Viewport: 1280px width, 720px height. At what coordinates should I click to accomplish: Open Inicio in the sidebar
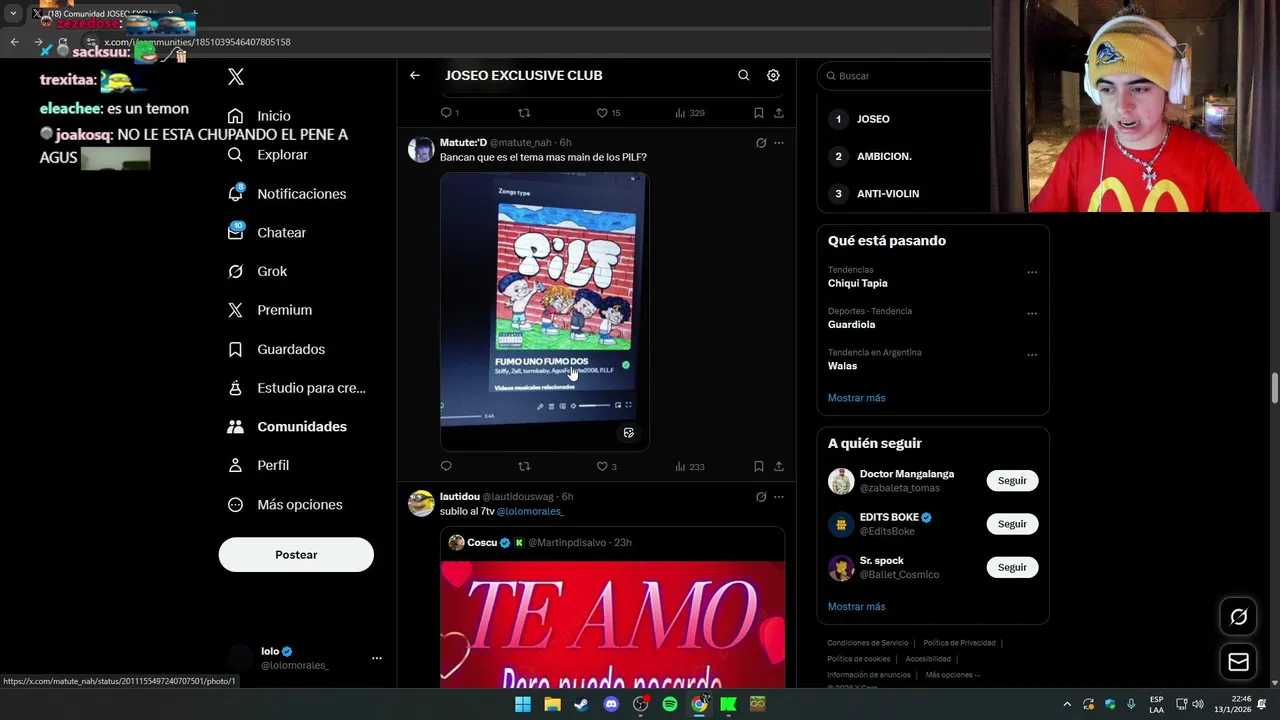pyautogui.click(x=260, y=116)
